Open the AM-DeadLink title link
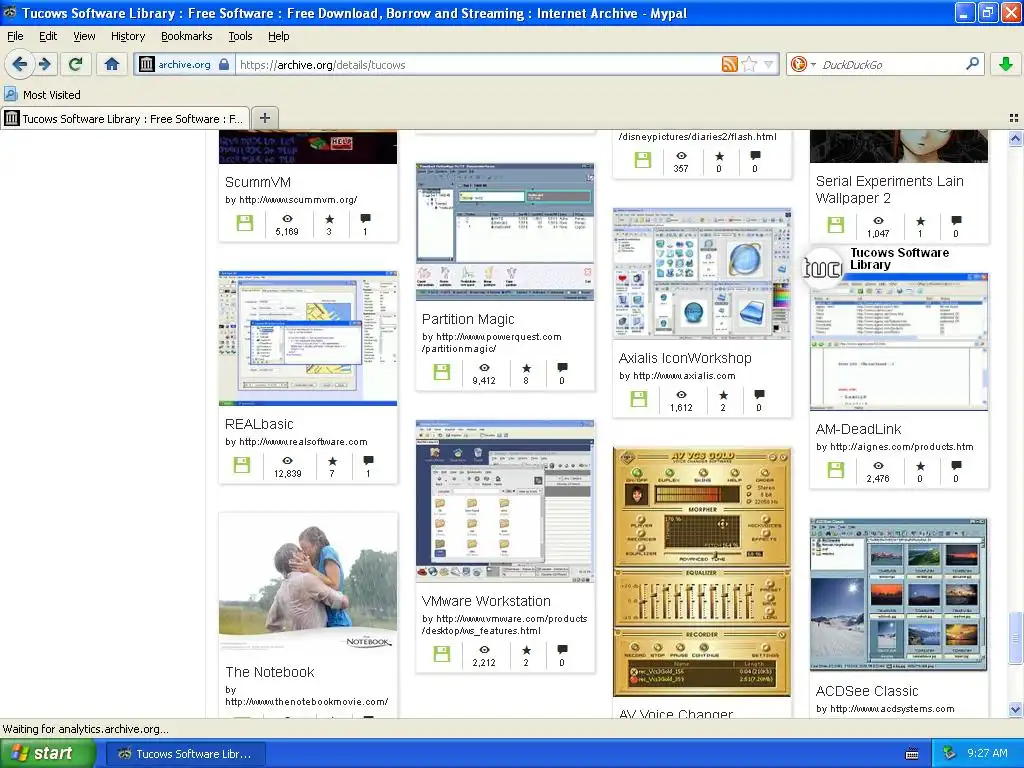 tap(858, 429)
